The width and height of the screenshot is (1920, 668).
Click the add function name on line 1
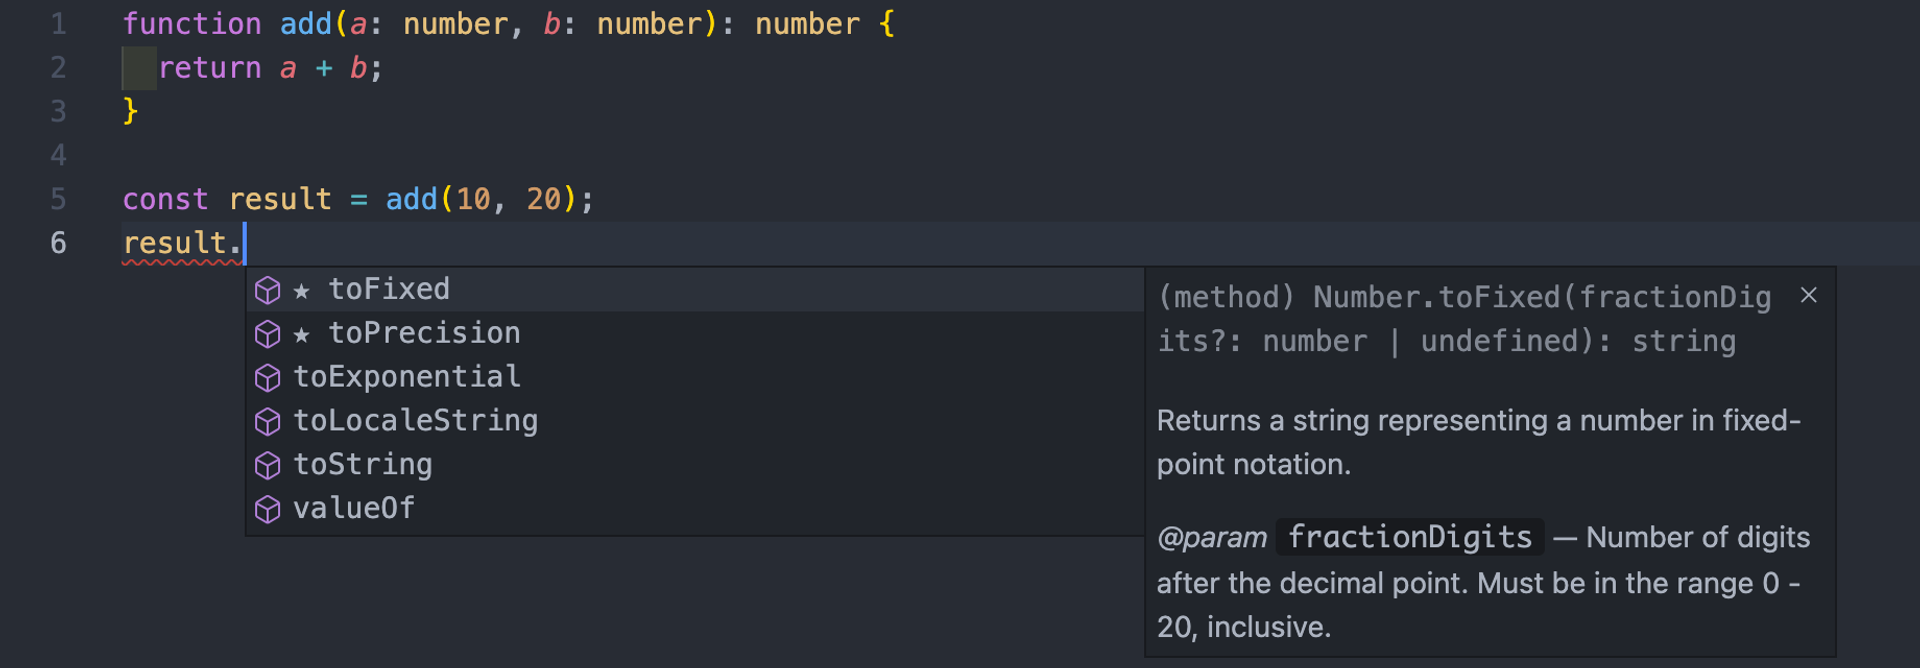[x=306, y=24]
